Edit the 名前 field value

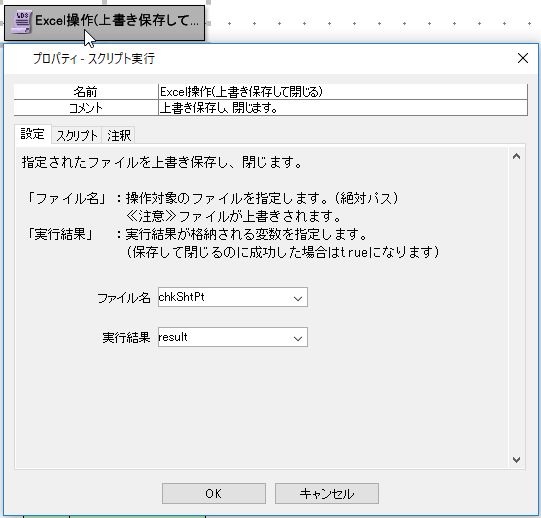pyautogui.click(x=343, y=92)
